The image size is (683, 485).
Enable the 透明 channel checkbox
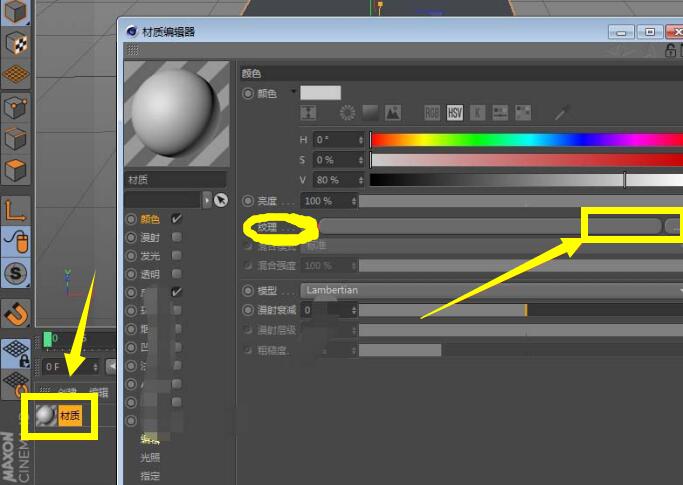coord(176,273)
